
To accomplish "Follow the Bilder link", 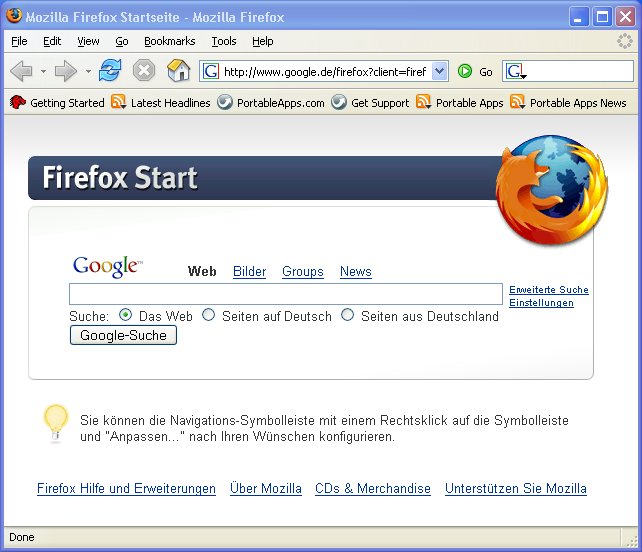I will pos(249,271).
